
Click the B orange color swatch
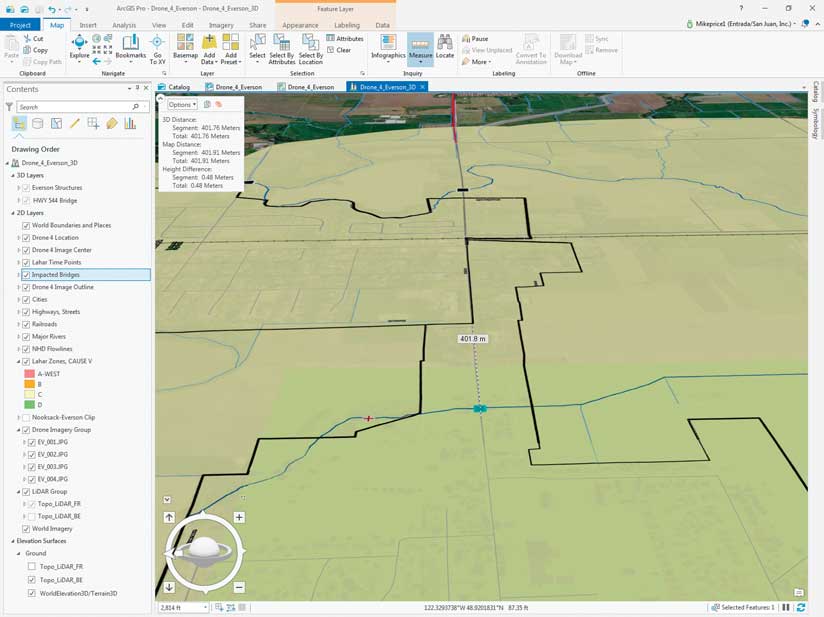[29, 384]
